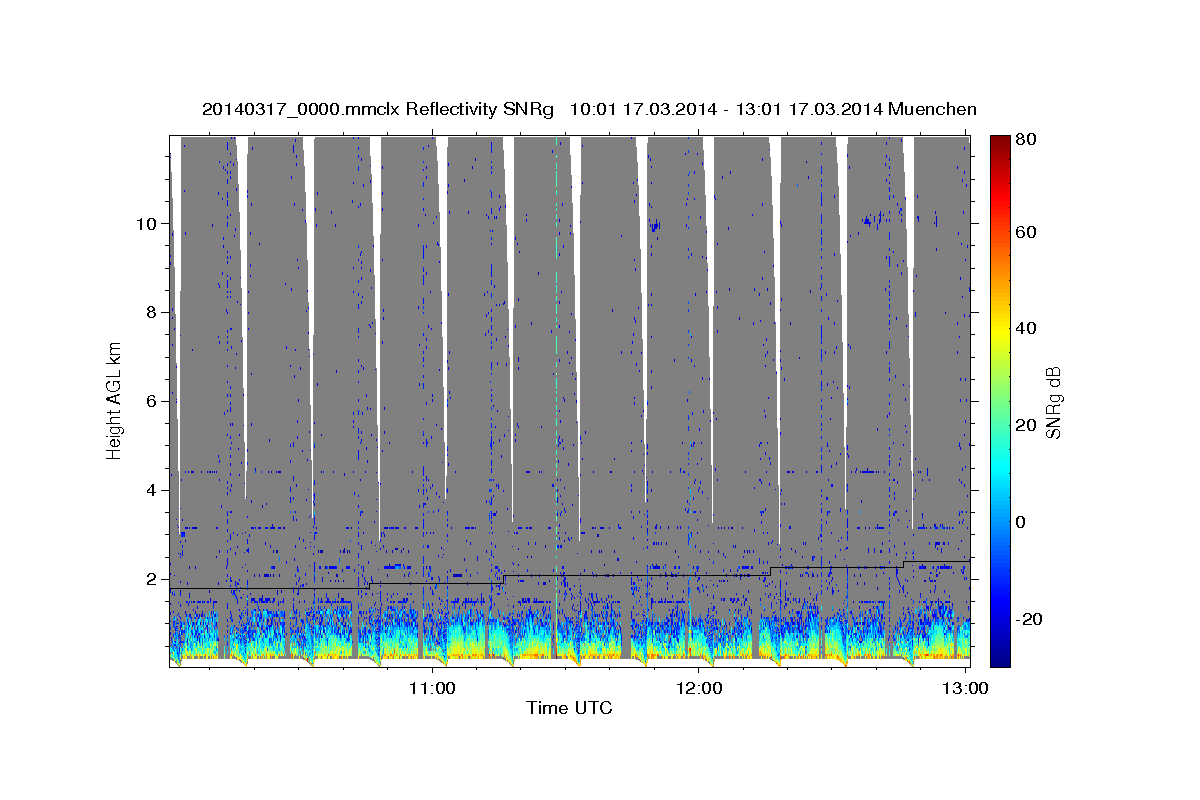This screenshot has height=800, width=1200.
Task: Click the 11:00 time tick label
Action: pyautogui.click(x=432, y=688)
